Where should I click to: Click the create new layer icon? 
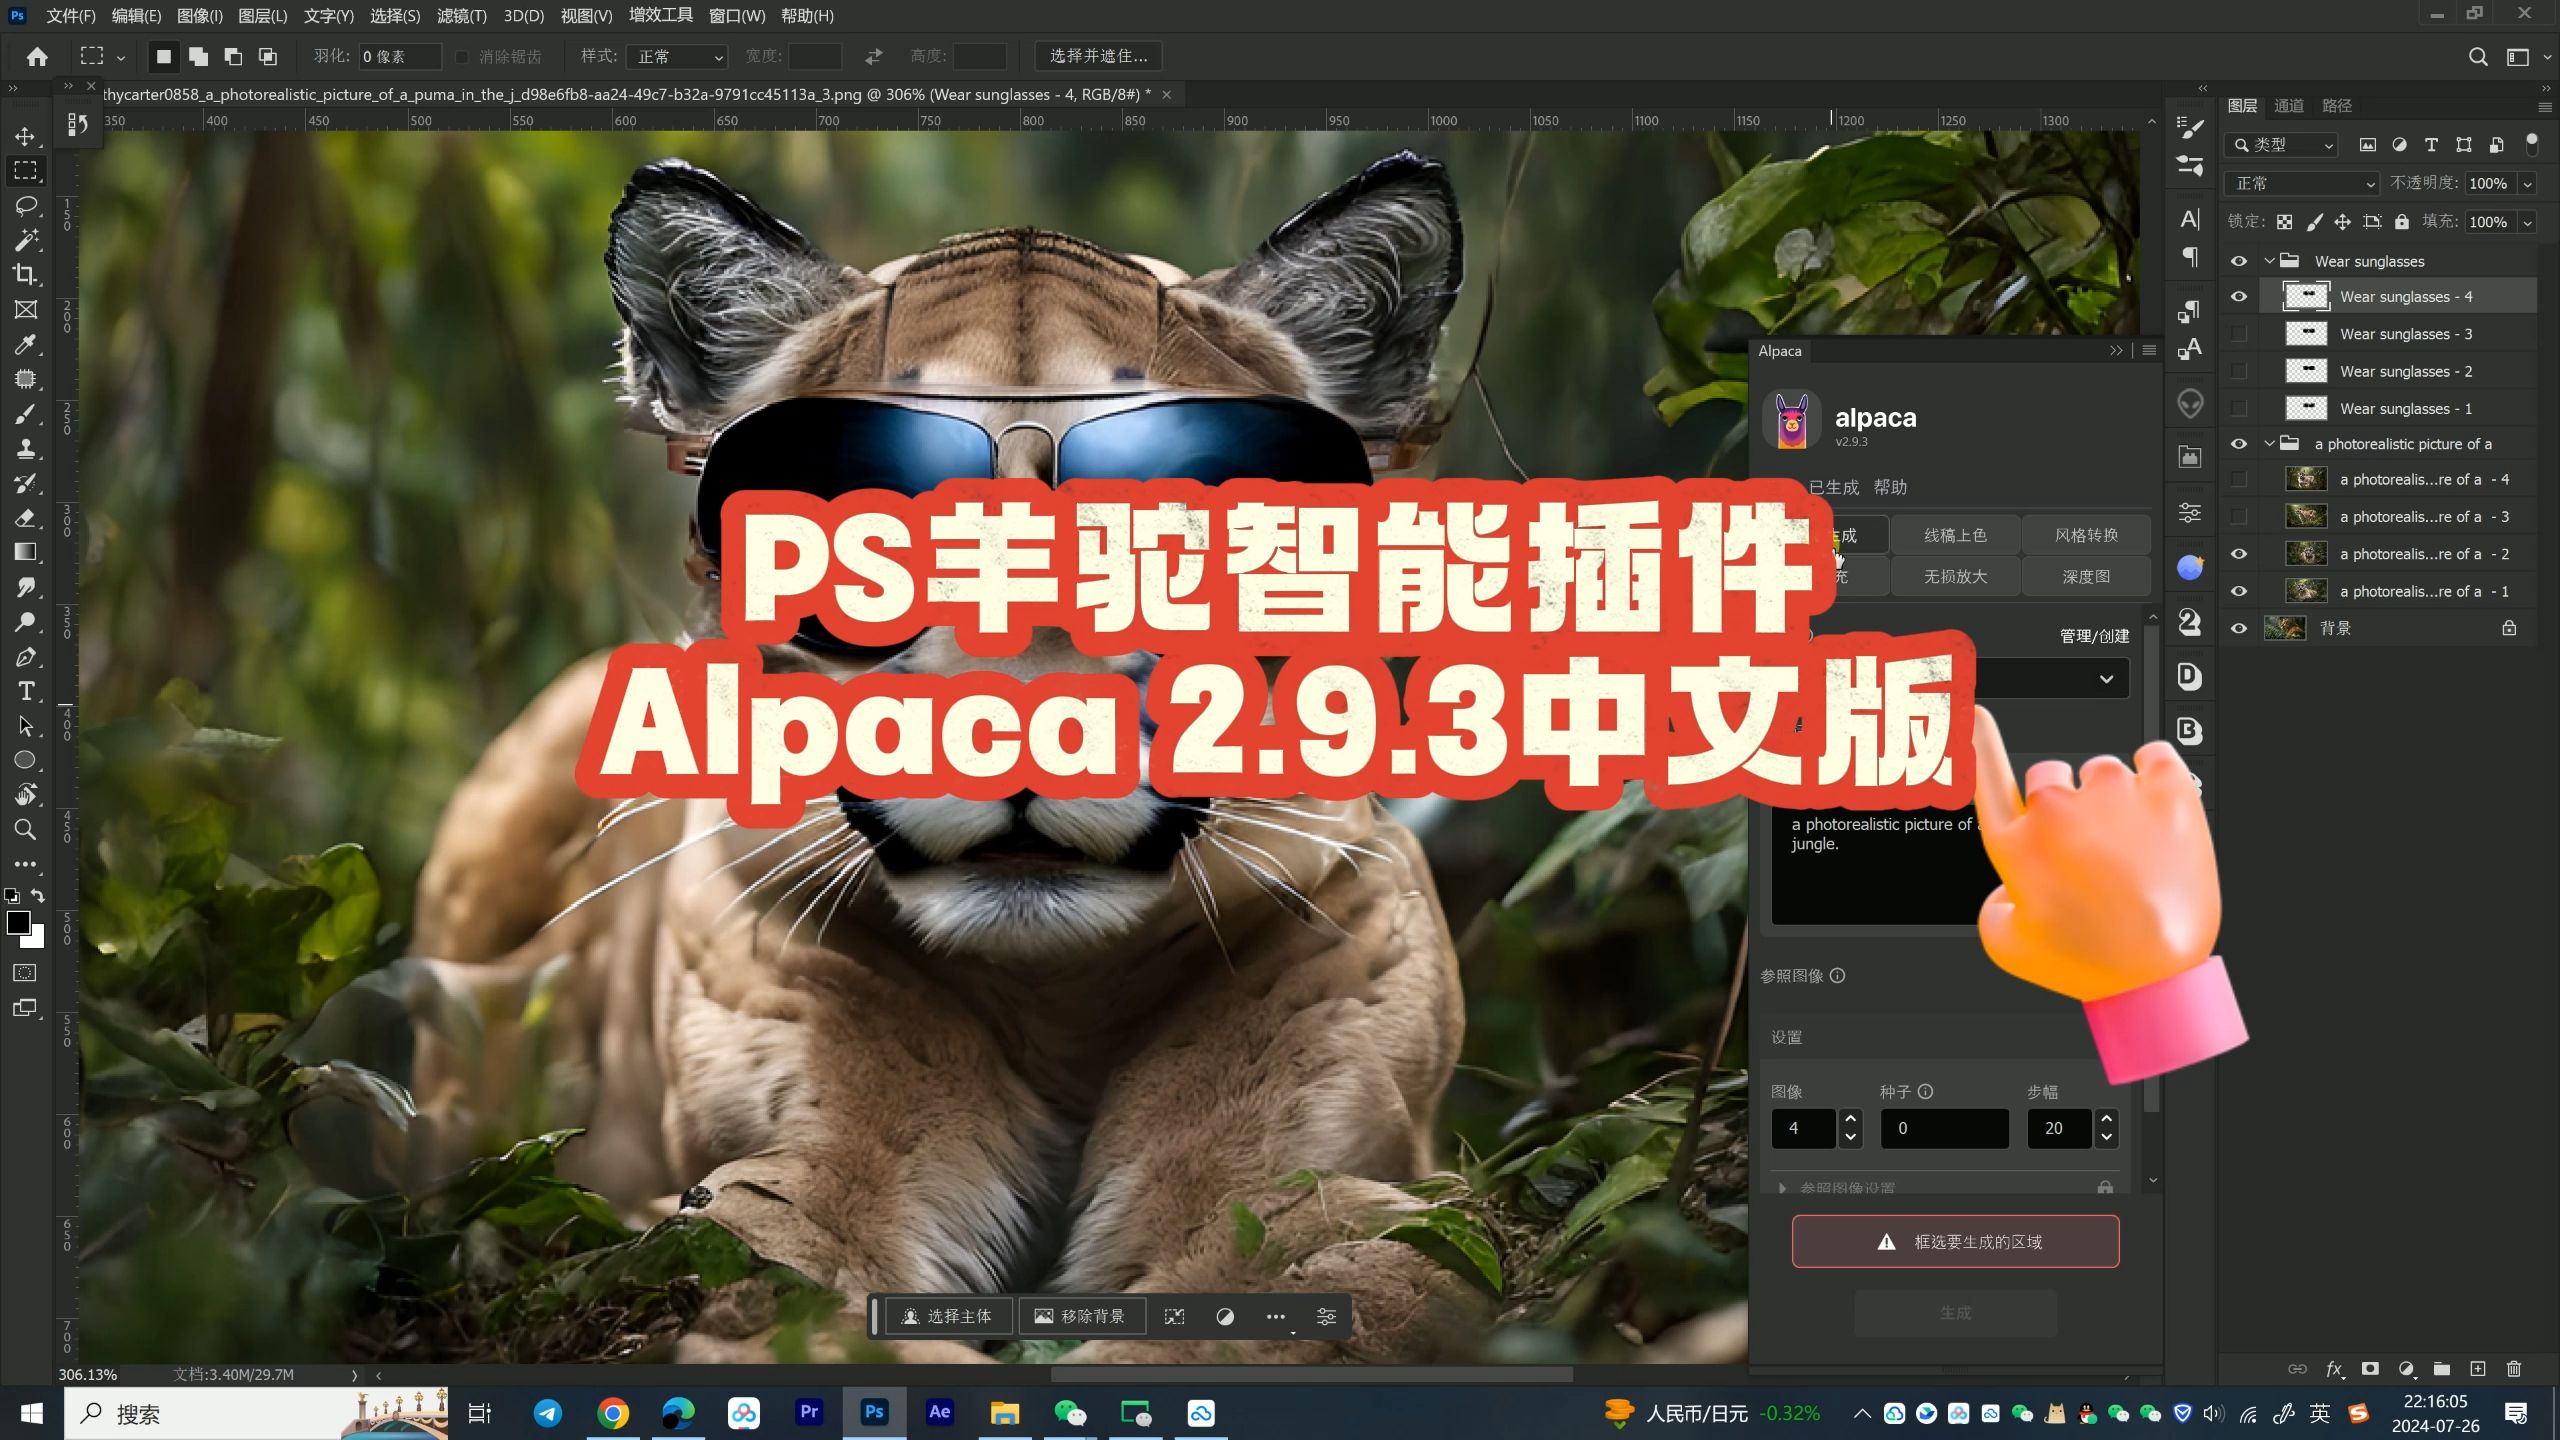pos(2477,1369)
